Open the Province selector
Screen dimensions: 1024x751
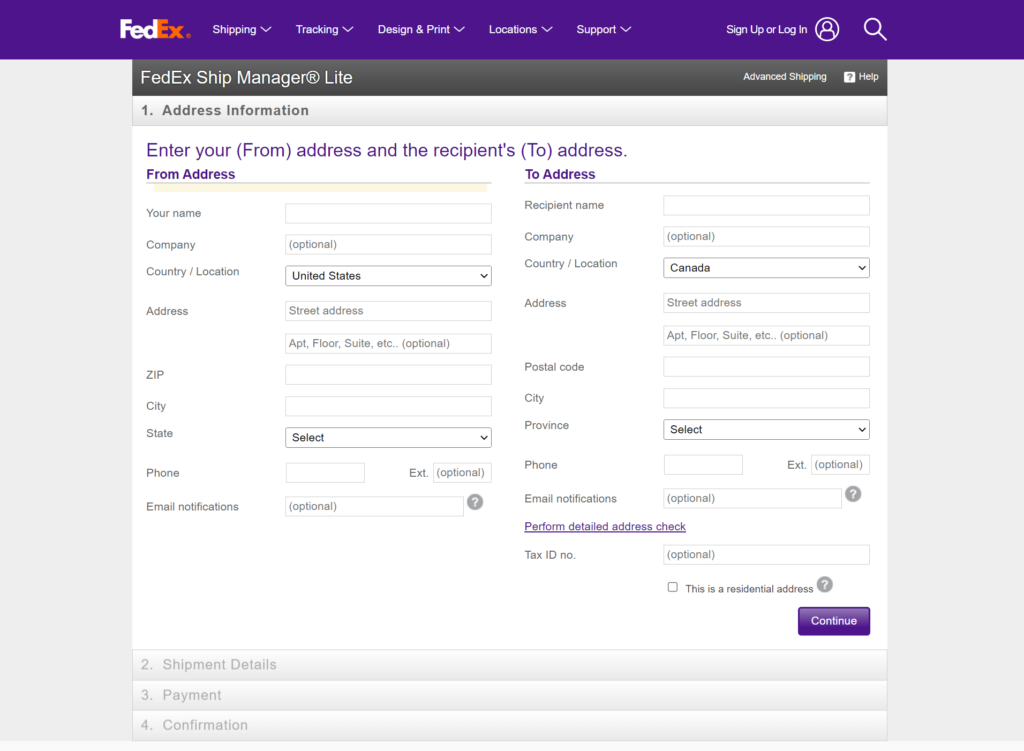pyautogui.click(x=766, y=429)
